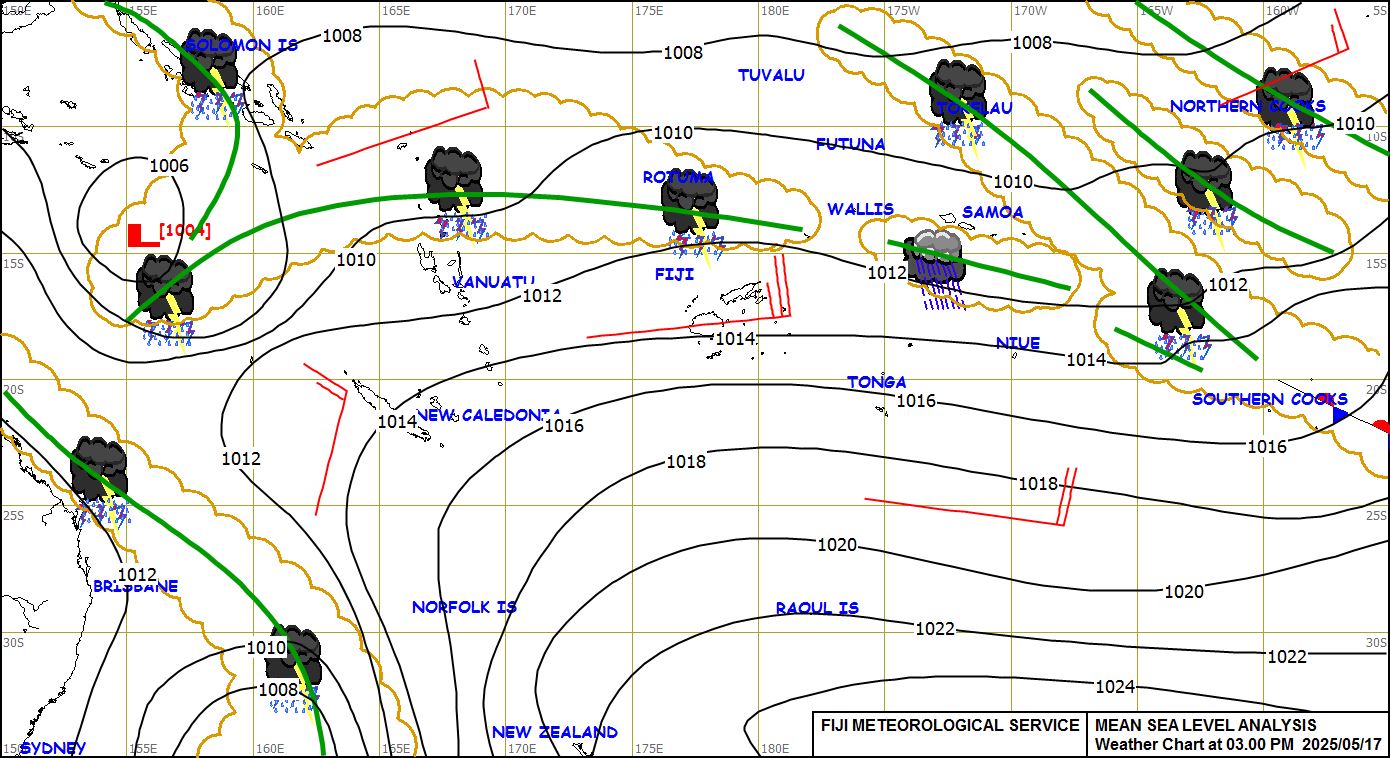
Task: Click the Weather Chart date and time text
Action: 1238,744
